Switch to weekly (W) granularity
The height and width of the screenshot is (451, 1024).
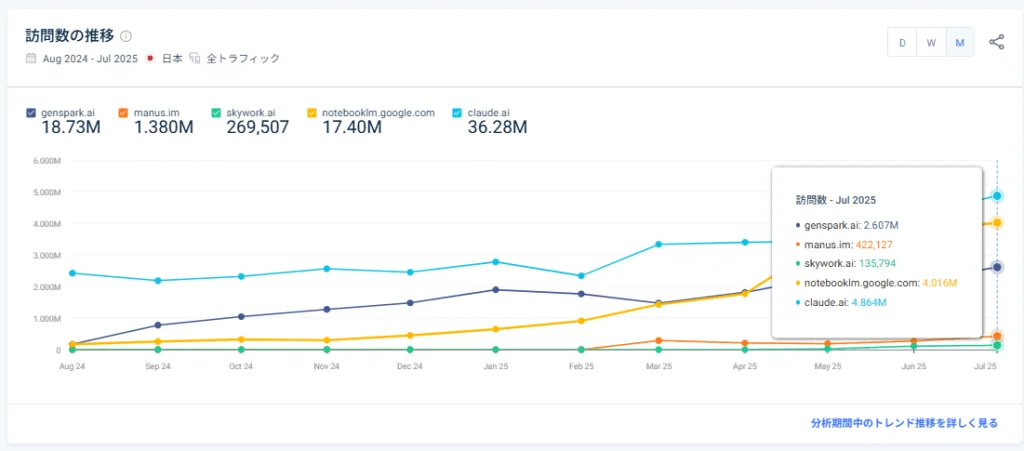click(x=931, y=42)
